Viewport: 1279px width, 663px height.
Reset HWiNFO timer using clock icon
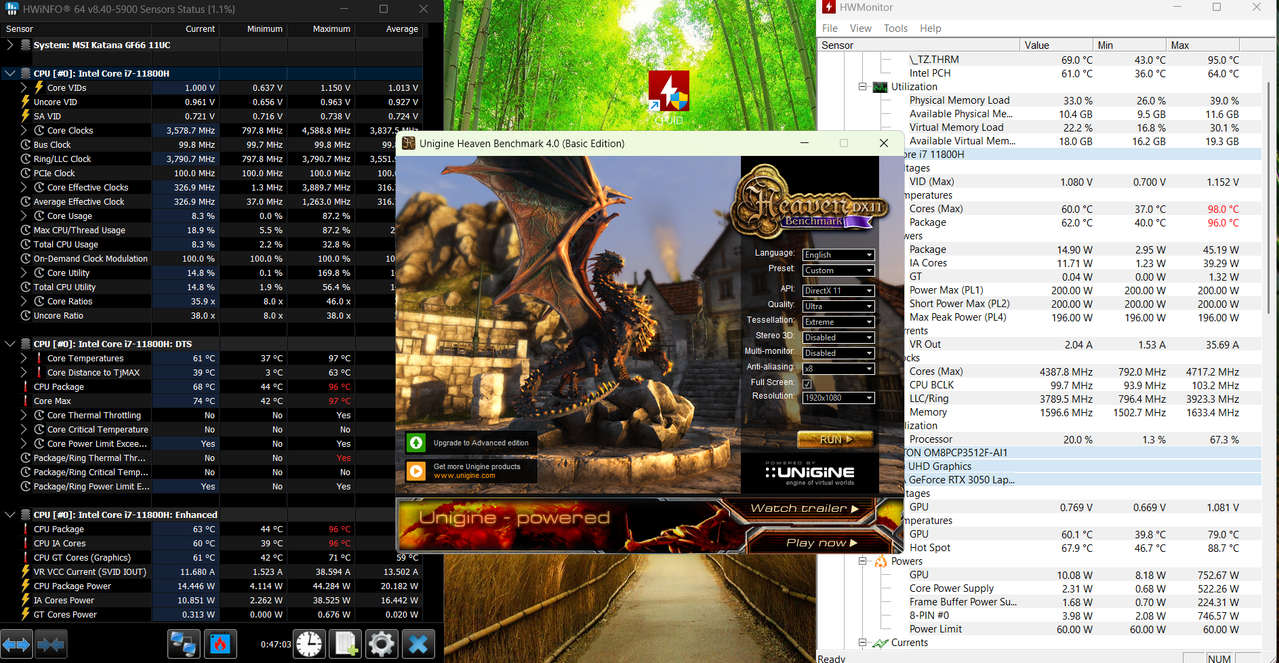pyautogui.click(x=310, y=645)
